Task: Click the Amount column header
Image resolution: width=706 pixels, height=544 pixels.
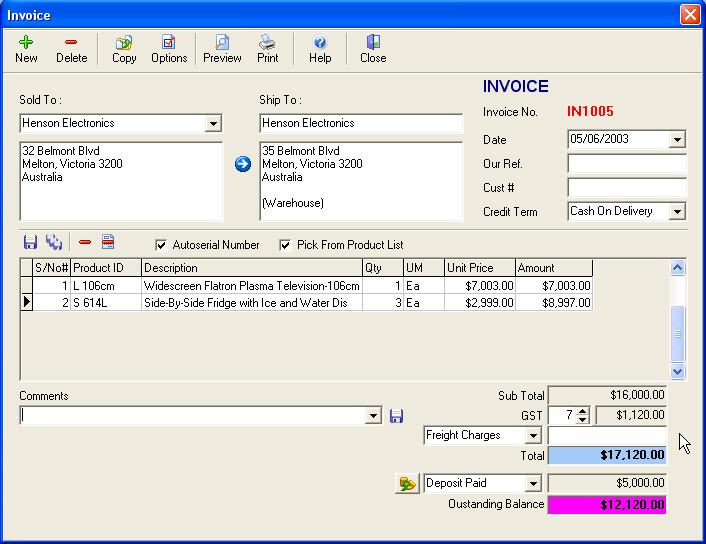Action: [554, 268]
